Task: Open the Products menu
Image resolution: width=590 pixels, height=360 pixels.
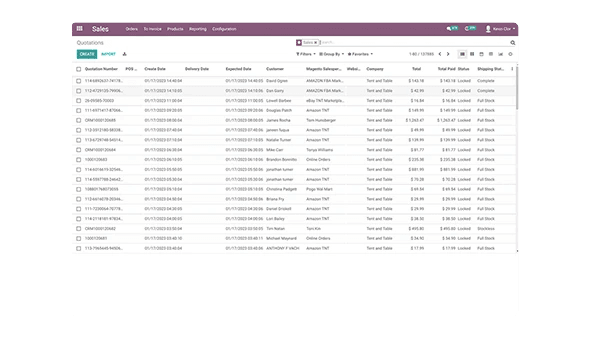Action: click(x=175, y=29)
